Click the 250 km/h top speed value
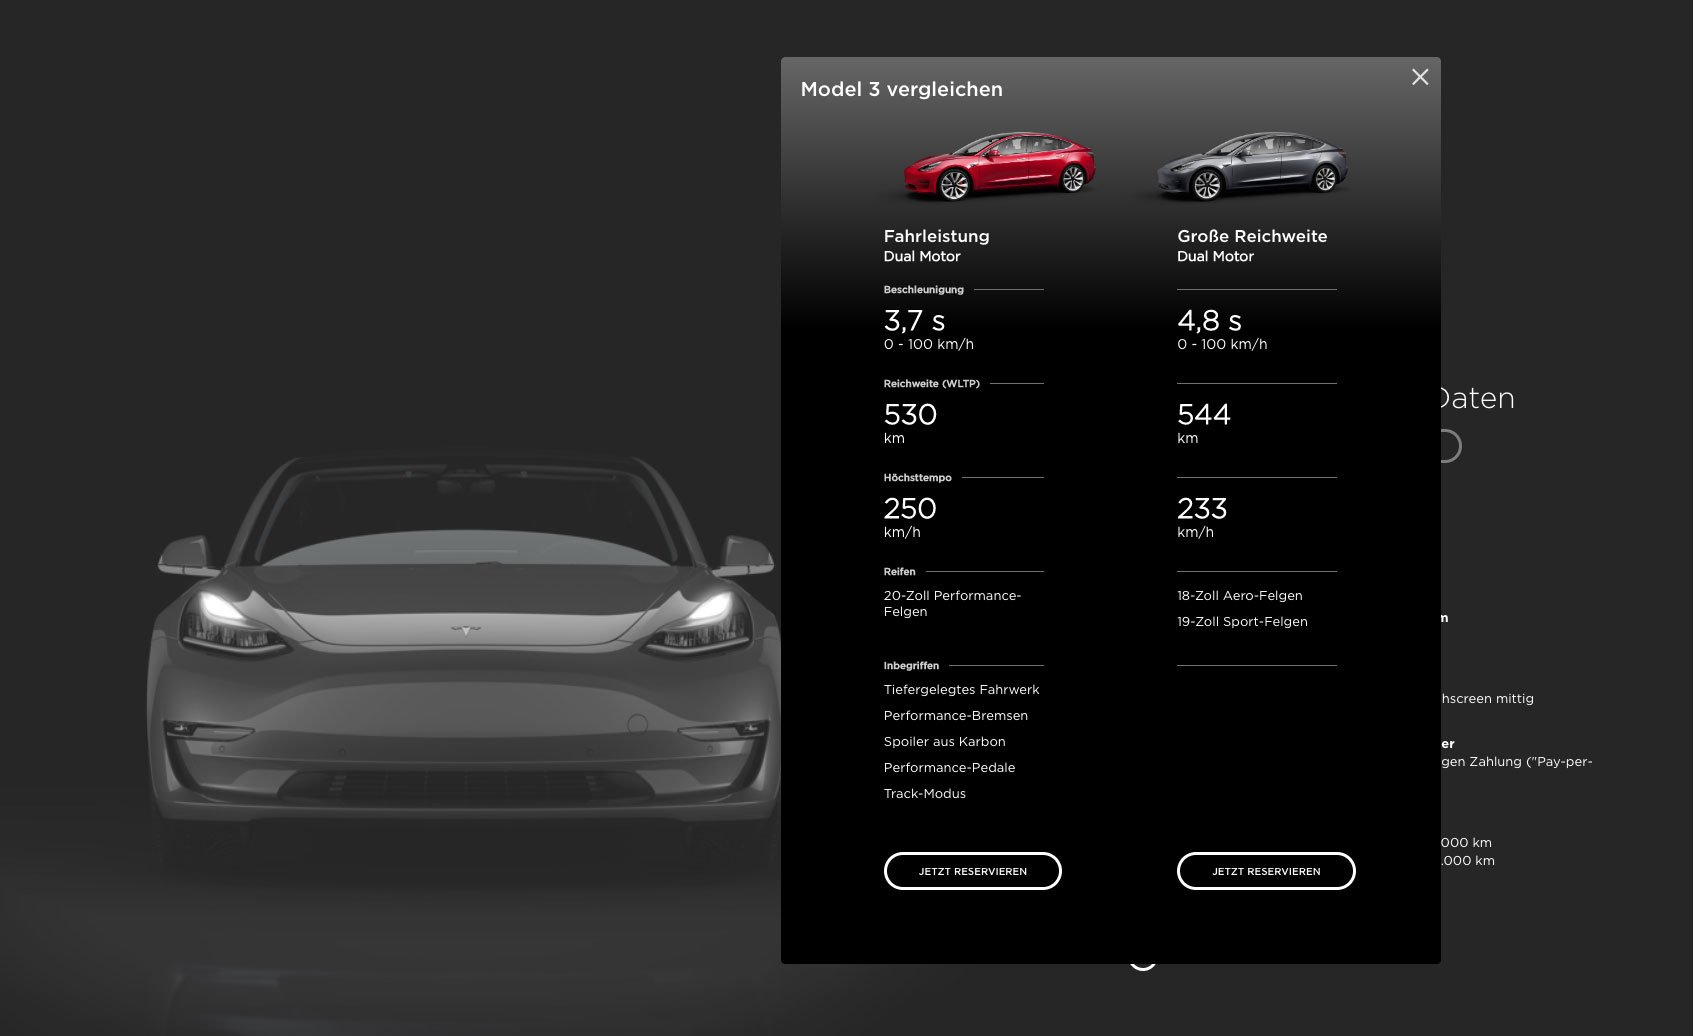 pyautogui.click(x=910, y=508)
